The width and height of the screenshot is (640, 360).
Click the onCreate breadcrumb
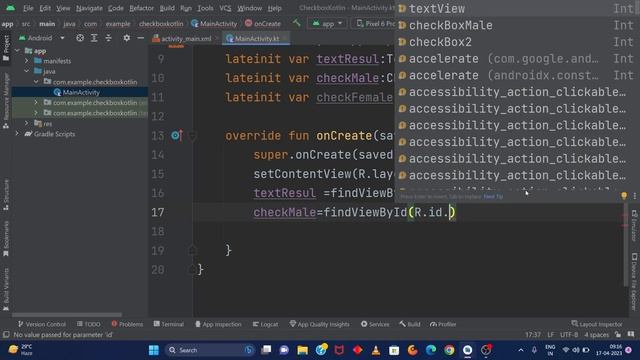[x=263, y=24]
